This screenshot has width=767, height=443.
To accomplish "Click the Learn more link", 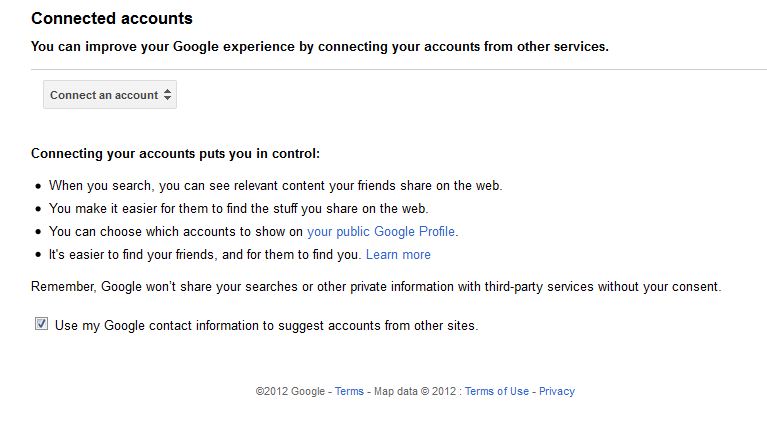I will click(x=398, y=255).
